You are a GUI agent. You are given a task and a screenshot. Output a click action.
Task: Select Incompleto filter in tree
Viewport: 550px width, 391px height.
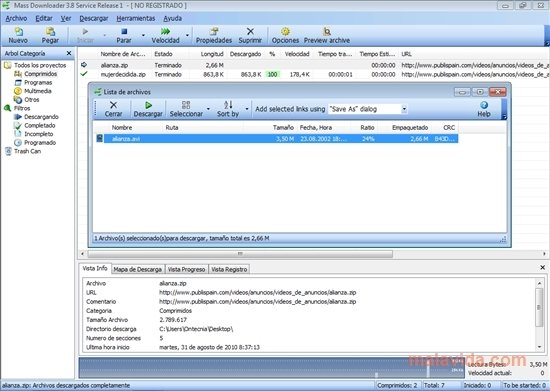39,134
